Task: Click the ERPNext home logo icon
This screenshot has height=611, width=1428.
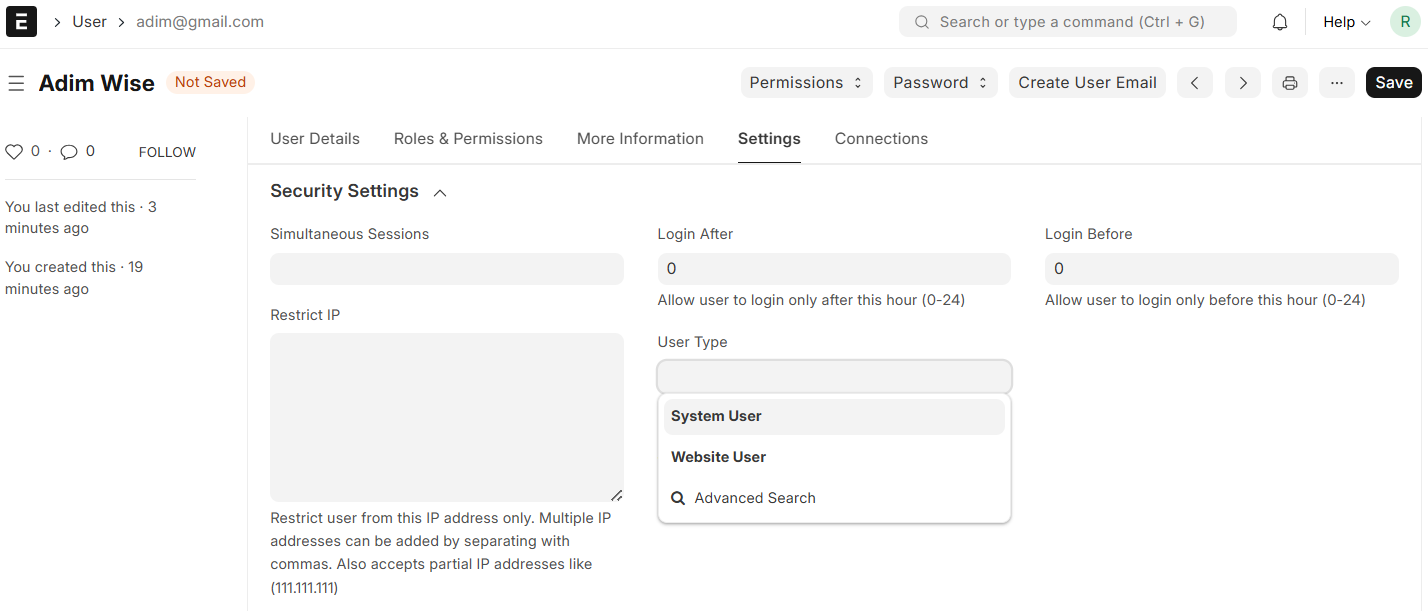Action: [21, 22]
